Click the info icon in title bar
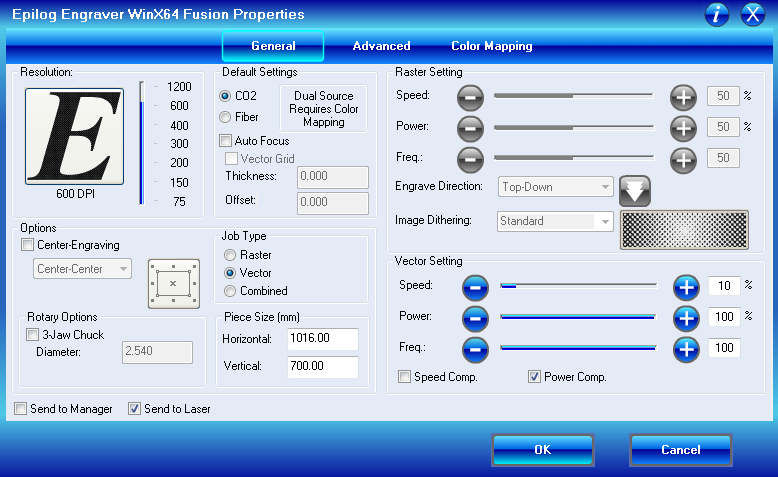Image resolution: width=778 pixels, height=477 pixels. coord(717,14)
